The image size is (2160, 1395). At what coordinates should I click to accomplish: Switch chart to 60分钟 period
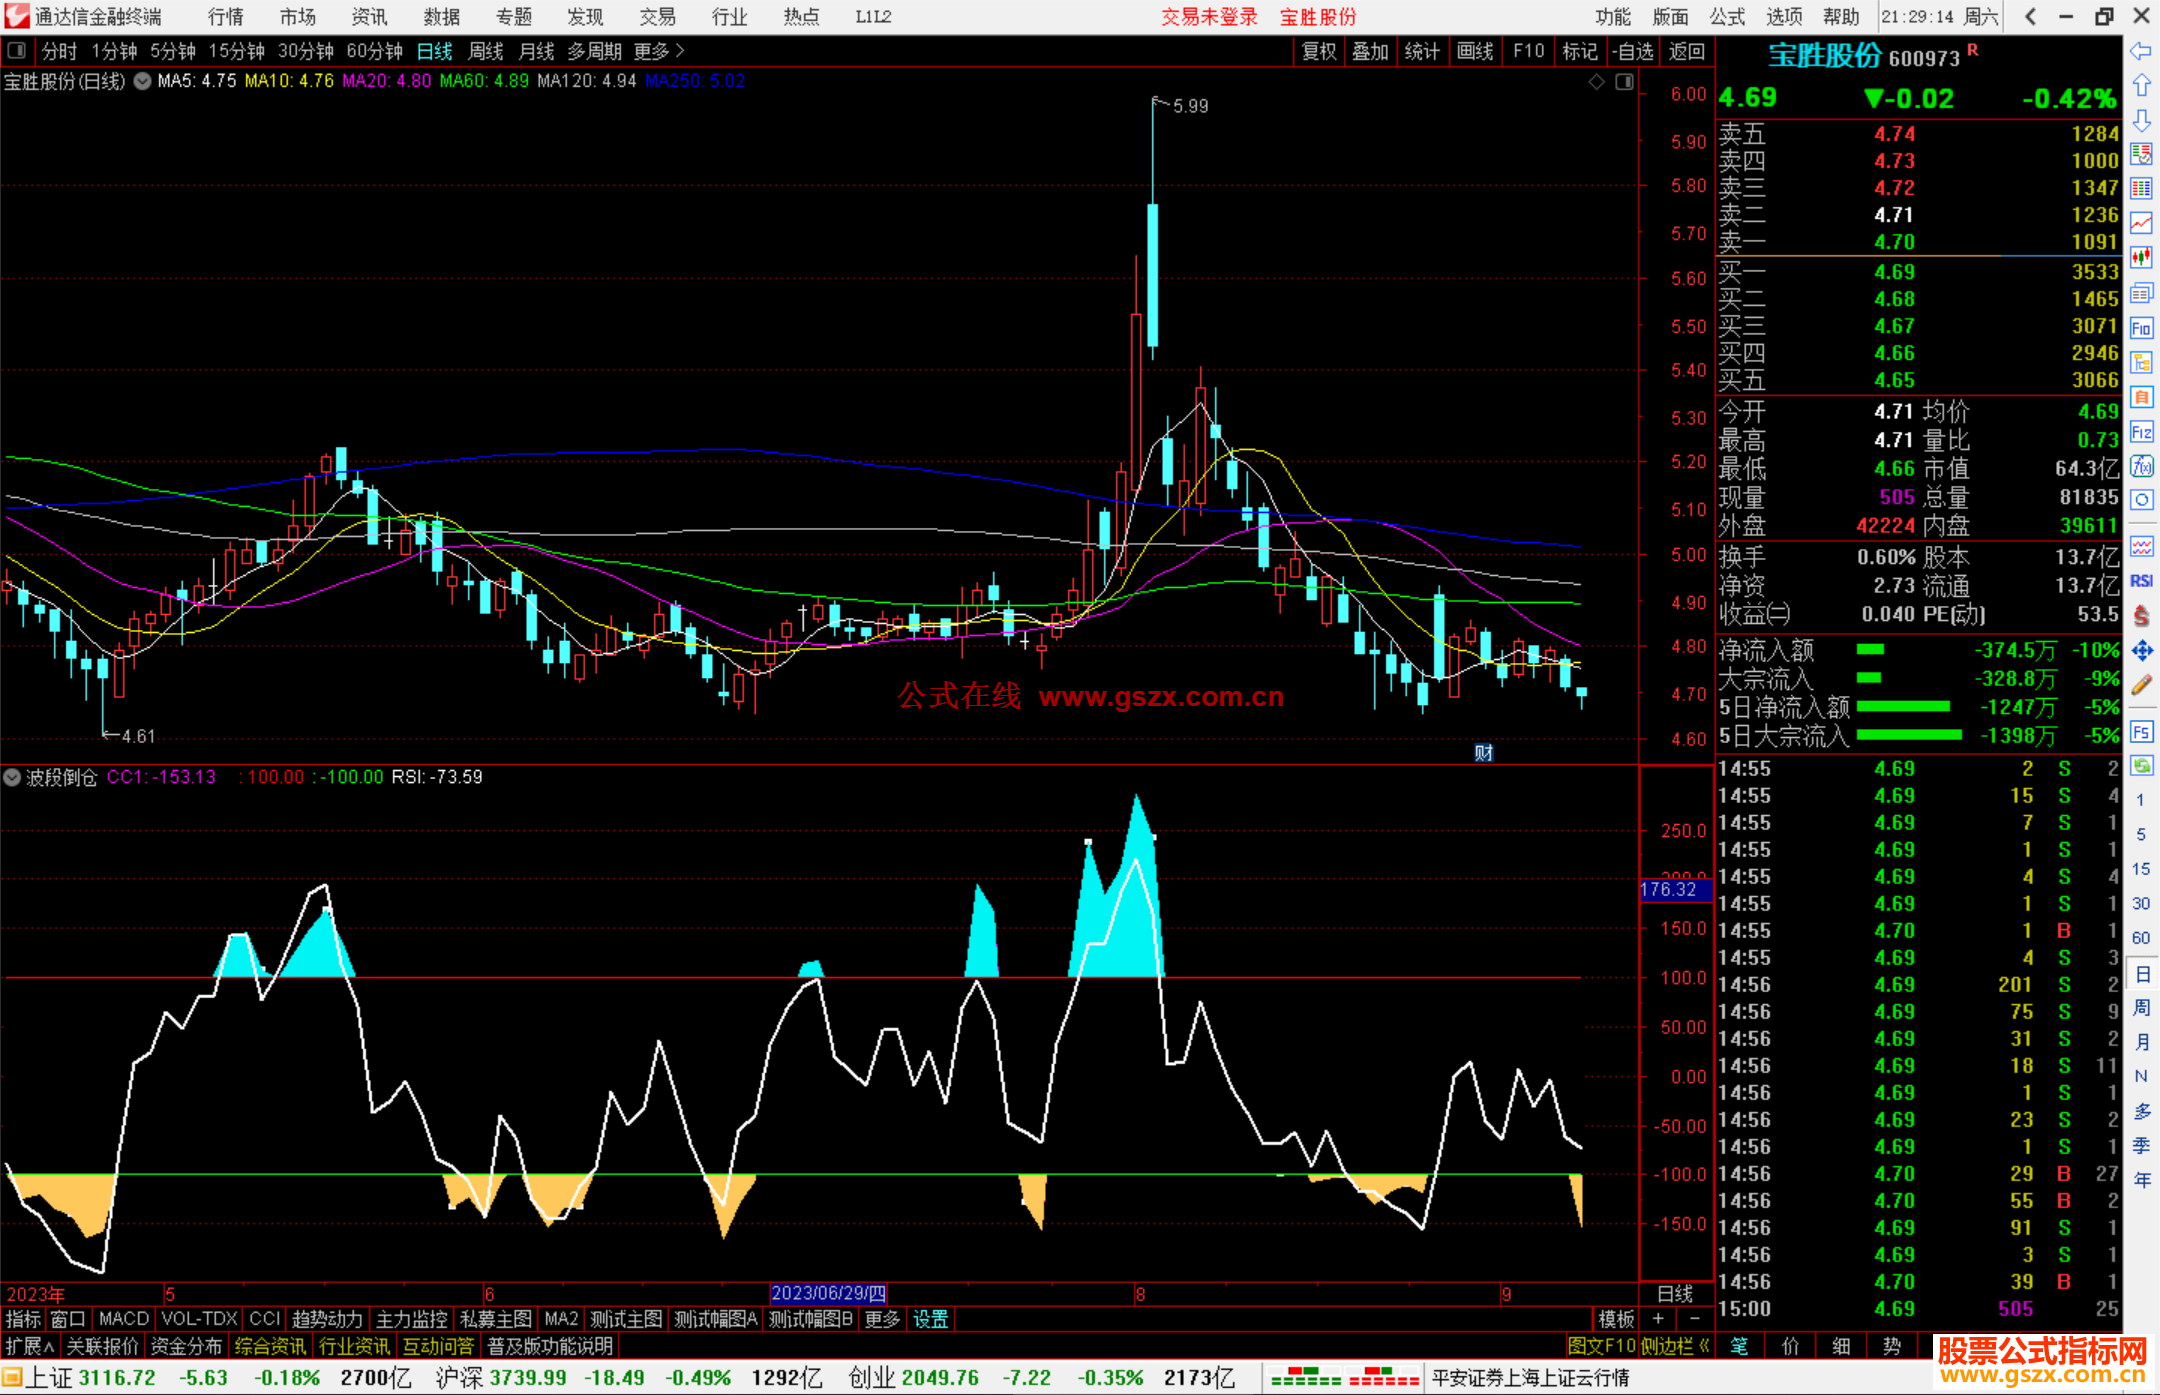pyautogui.click(x=374, y=51)
